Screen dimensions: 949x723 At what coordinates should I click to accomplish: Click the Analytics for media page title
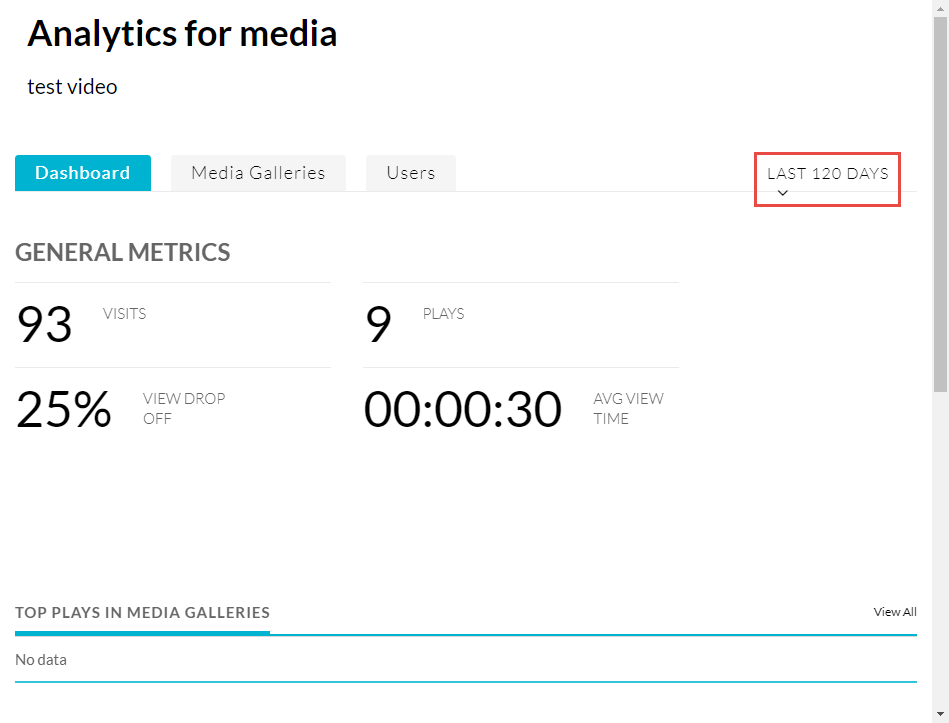pyautogui.click(x=182, y=34)
